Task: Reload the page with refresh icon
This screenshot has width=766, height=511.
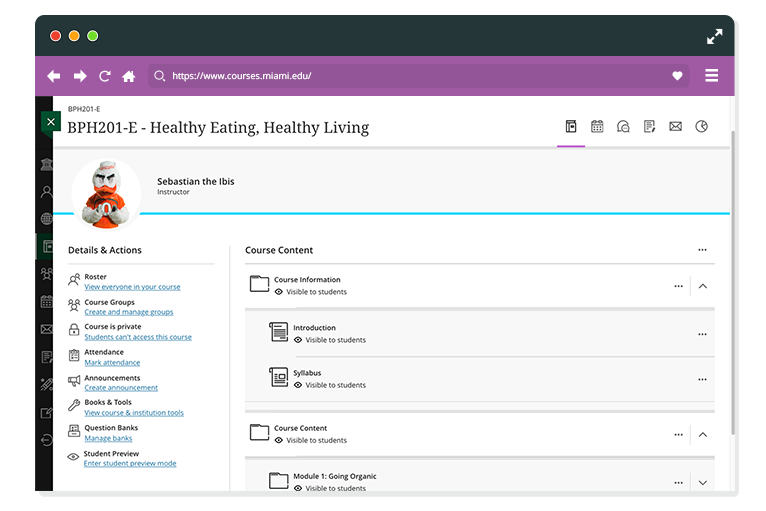Action: coord(105,76)
